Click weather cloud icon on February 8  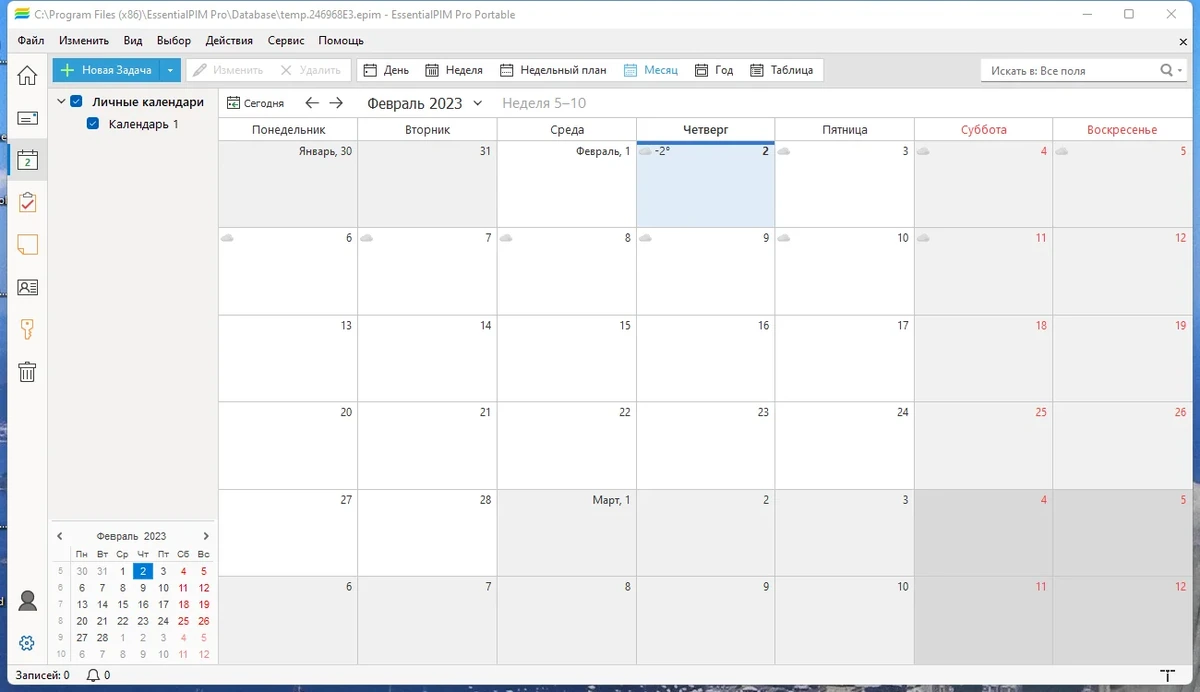coord(506,238)
